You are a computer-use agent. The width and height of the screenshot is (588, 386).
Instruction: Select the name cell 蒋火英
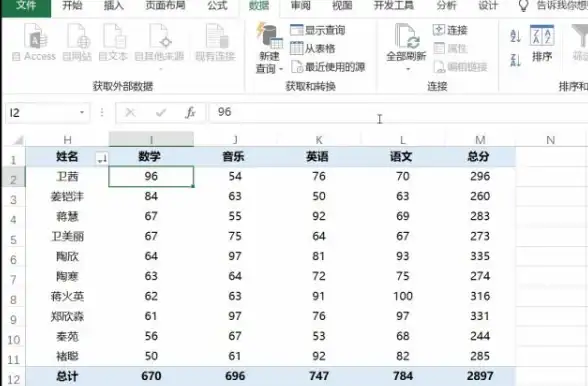(x=67, y=296)
